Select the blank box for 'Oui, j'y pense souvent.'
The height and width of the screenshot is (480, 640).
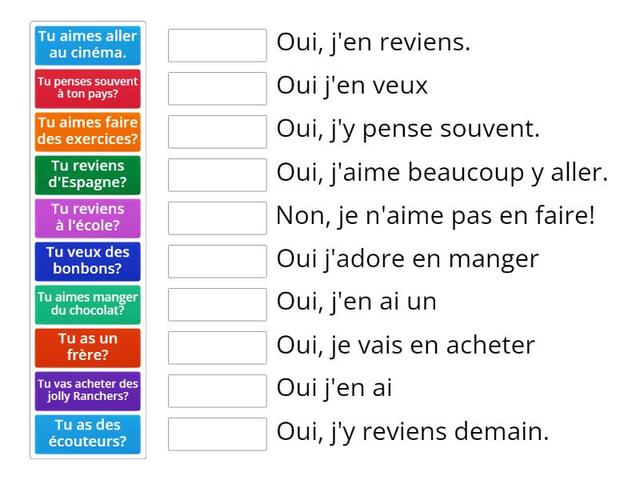point(217,131)
